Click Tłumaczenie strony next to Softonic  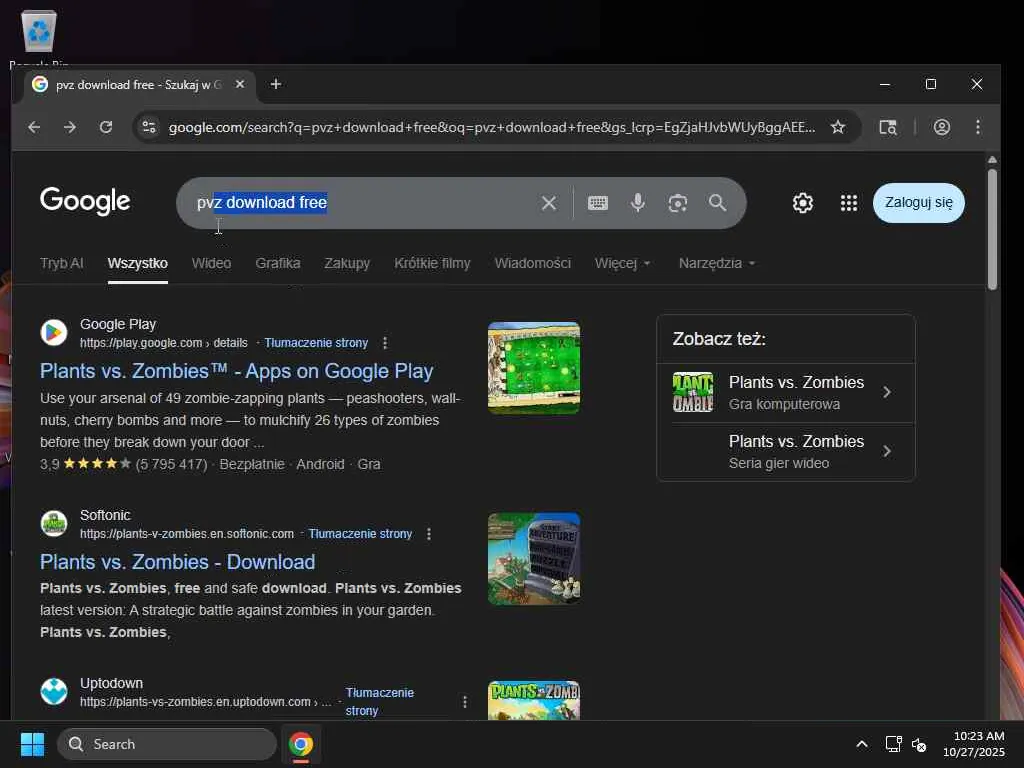360,534
